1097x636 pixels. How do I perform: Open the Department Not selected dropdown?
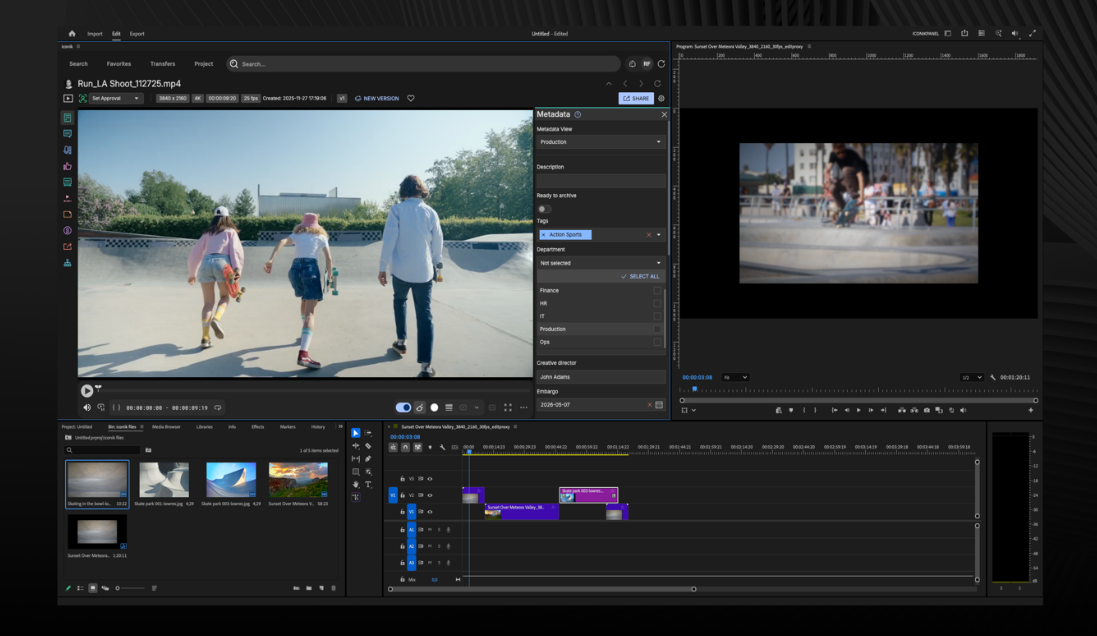pos(600,263)
